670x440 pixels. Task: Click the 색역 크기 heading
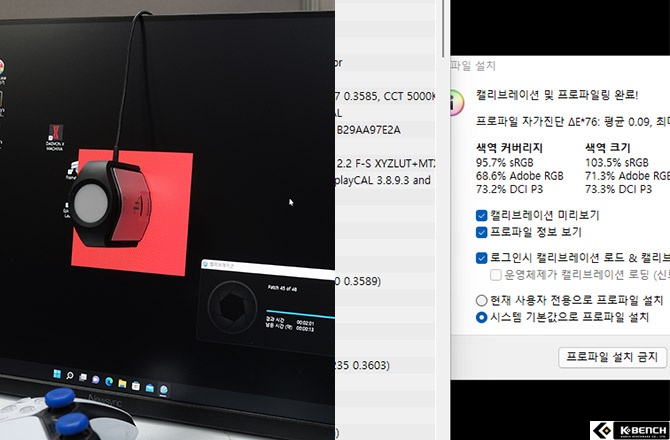(608, 148)
